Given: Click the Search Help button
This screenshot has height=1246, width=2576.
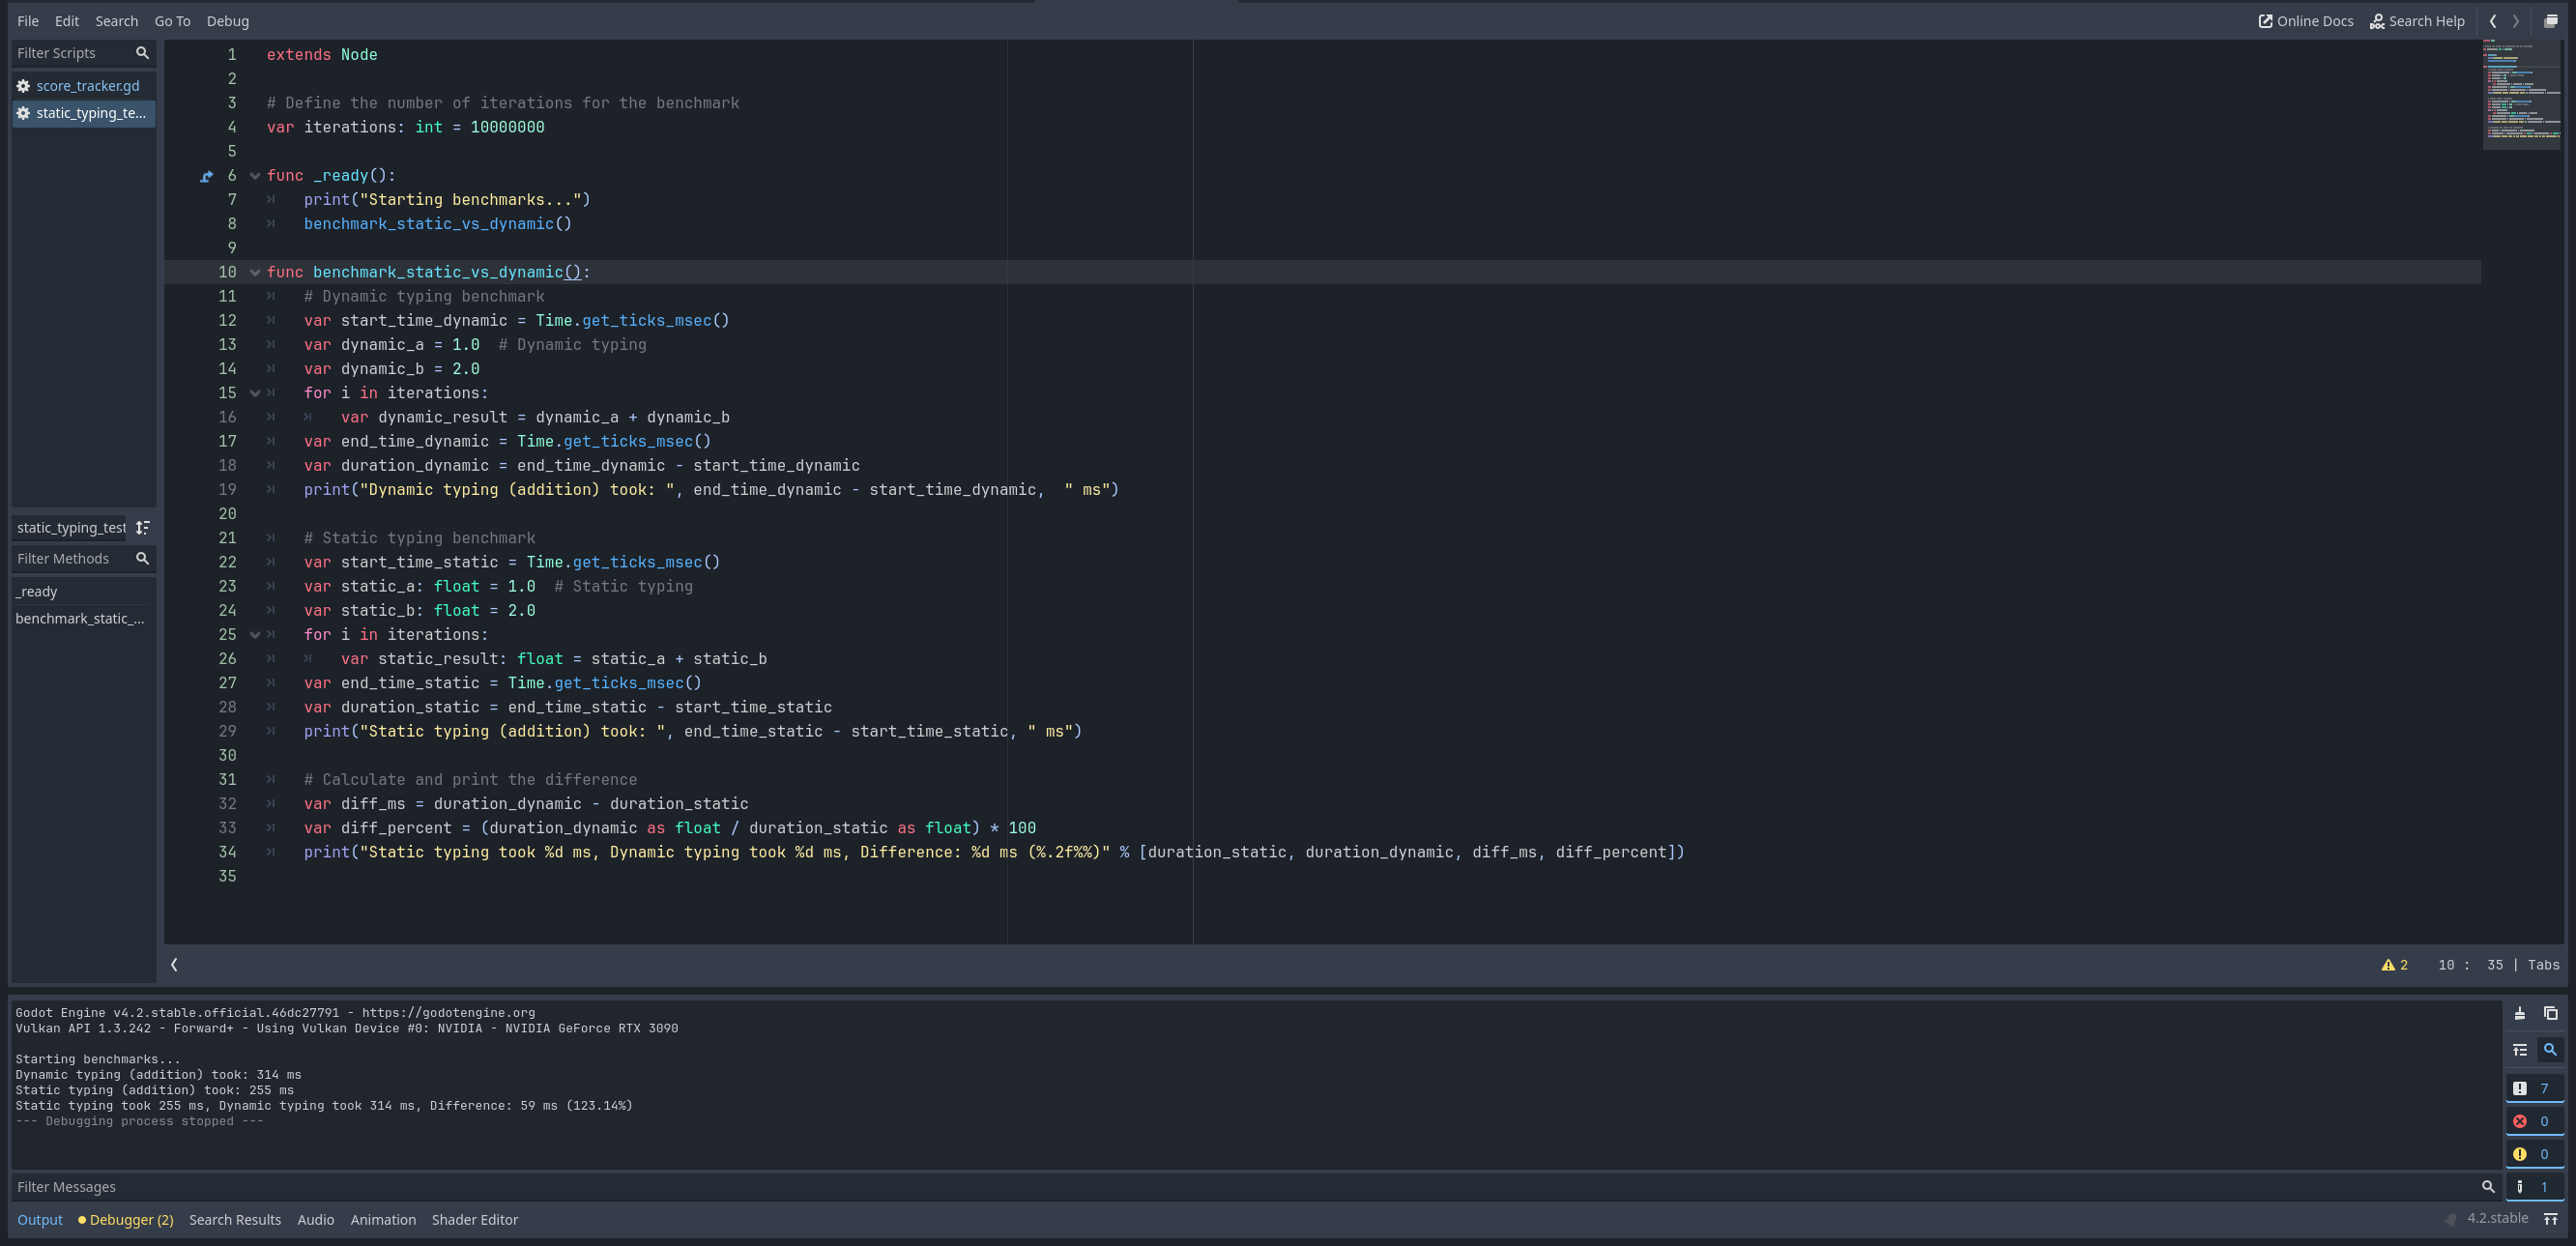Looking at the screenshot, I should 2417,21.
